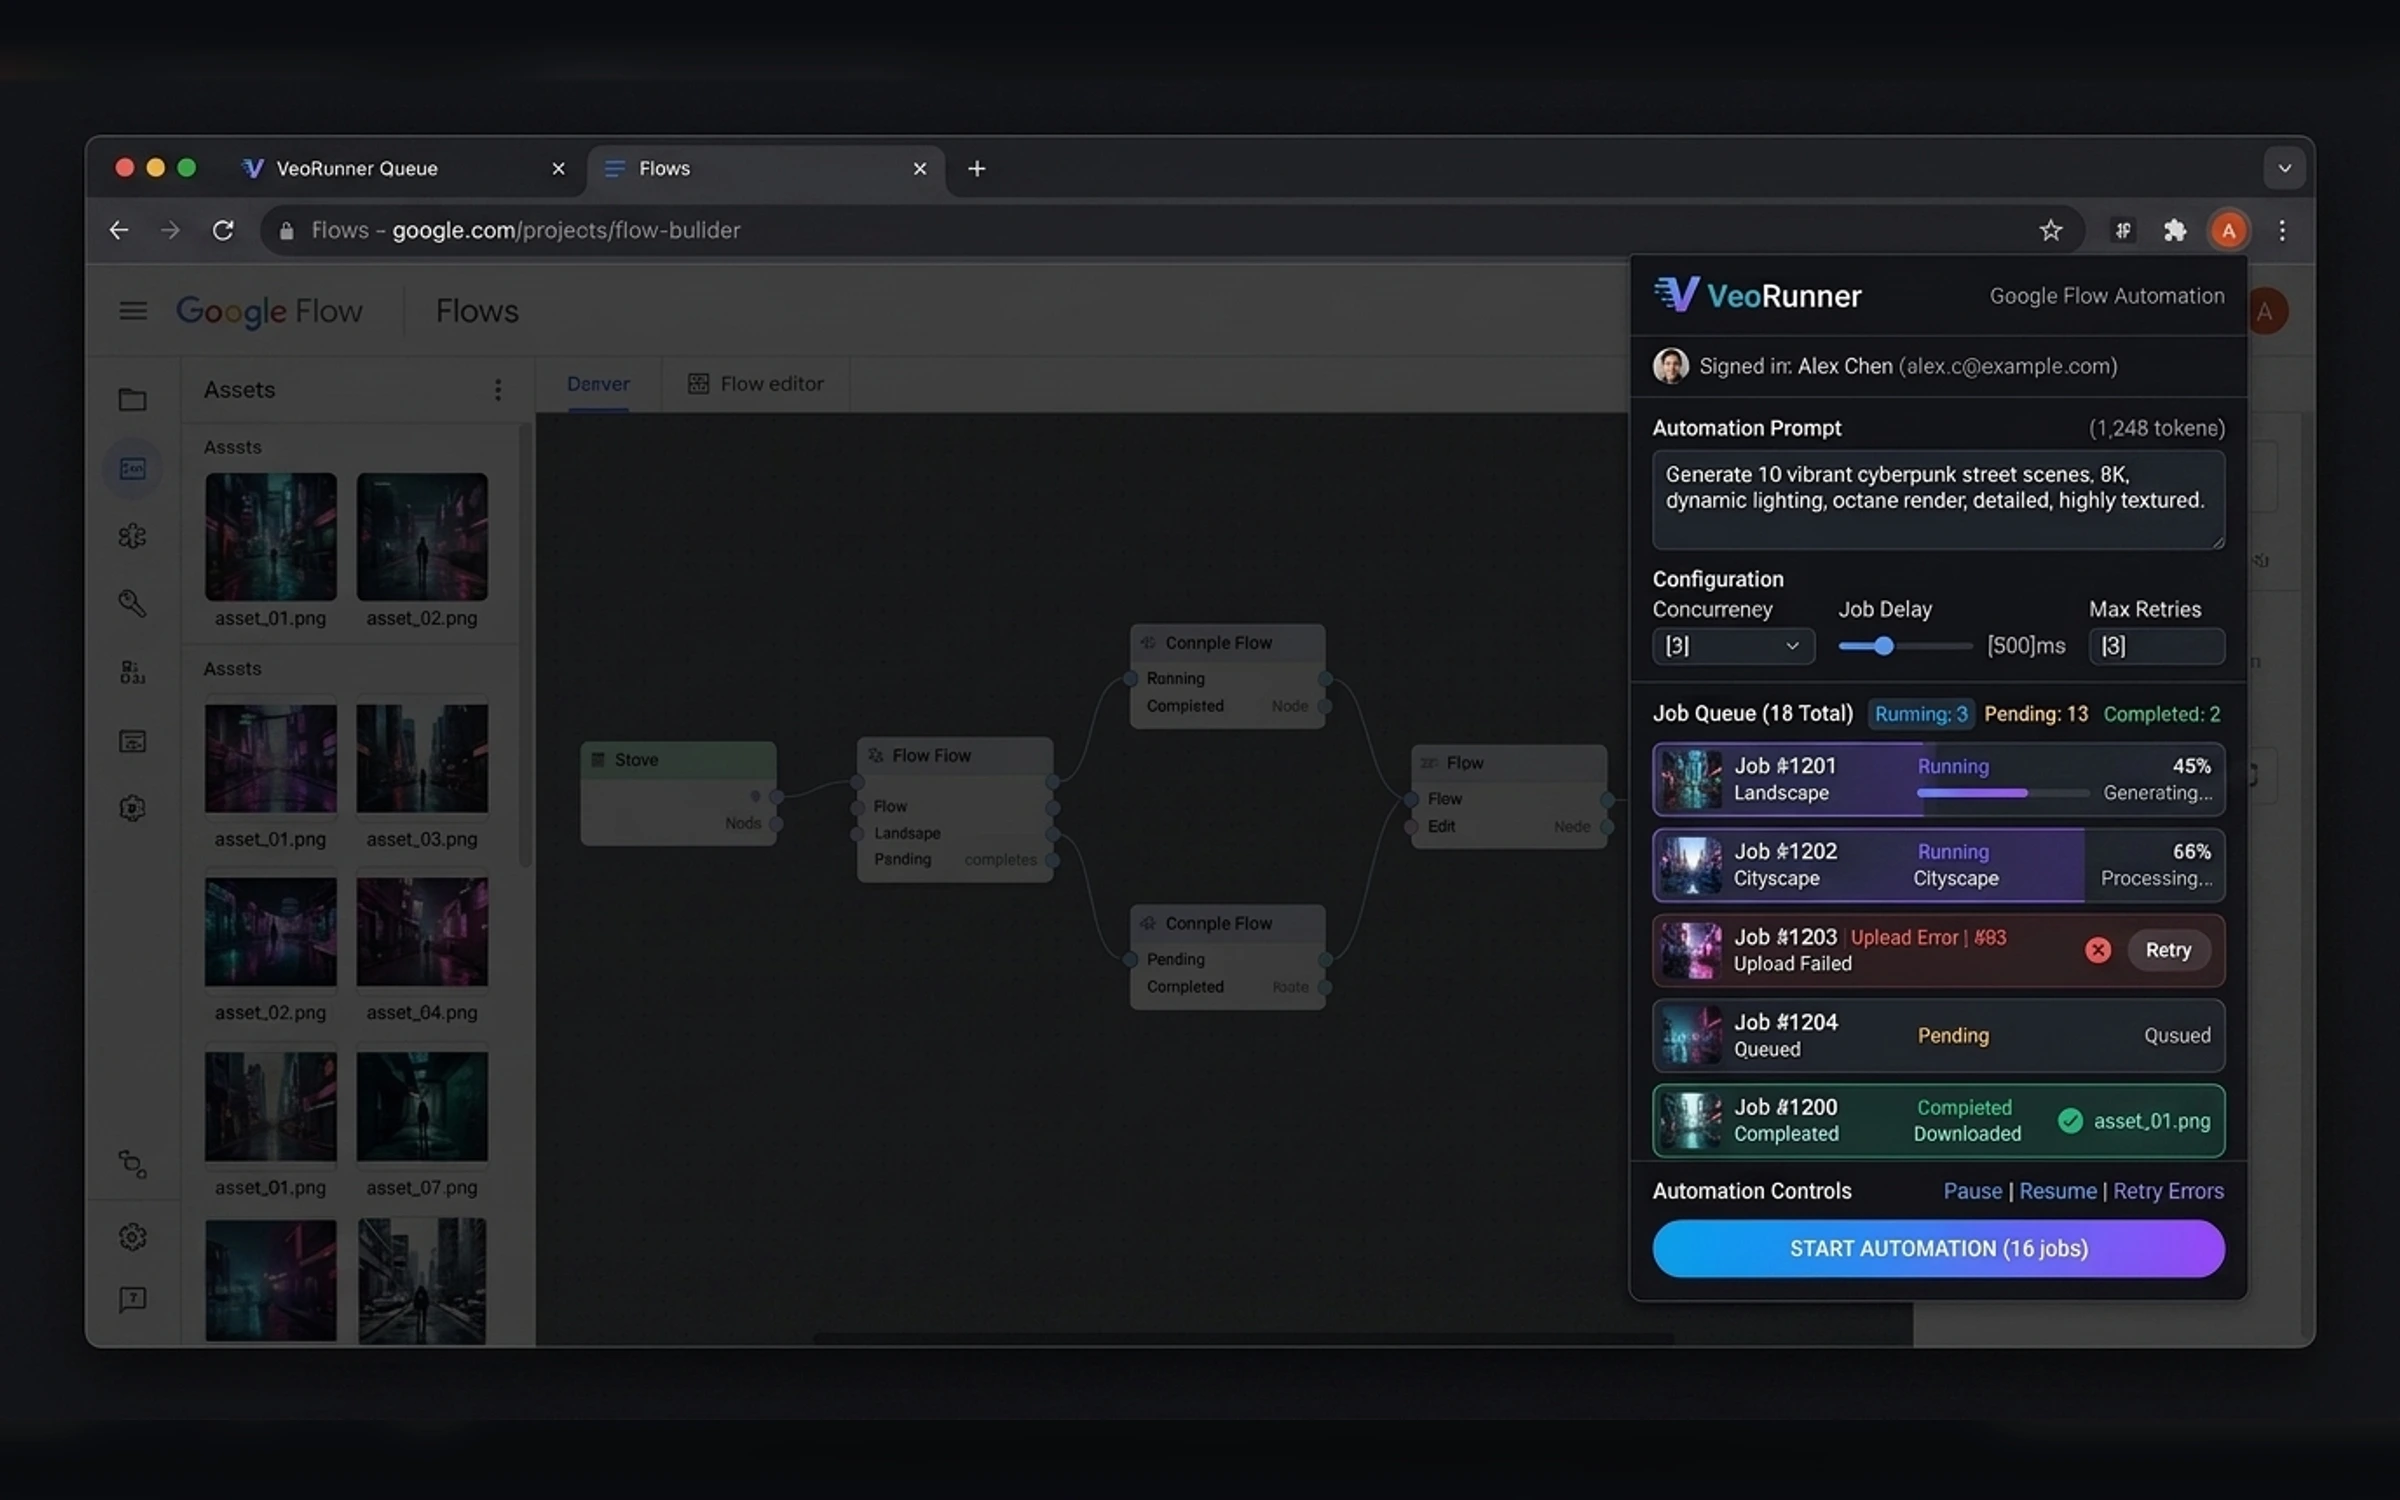This screenshot has height=1500, width=2400.
Task: Select the Stove node on canvas
Action: click(x=678, y=793)
